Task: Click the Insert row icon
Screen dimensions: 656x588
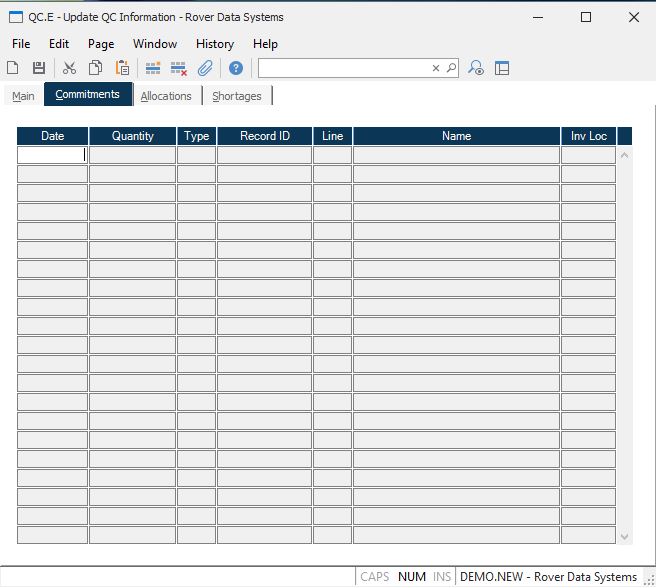Action: pos(153,68)
